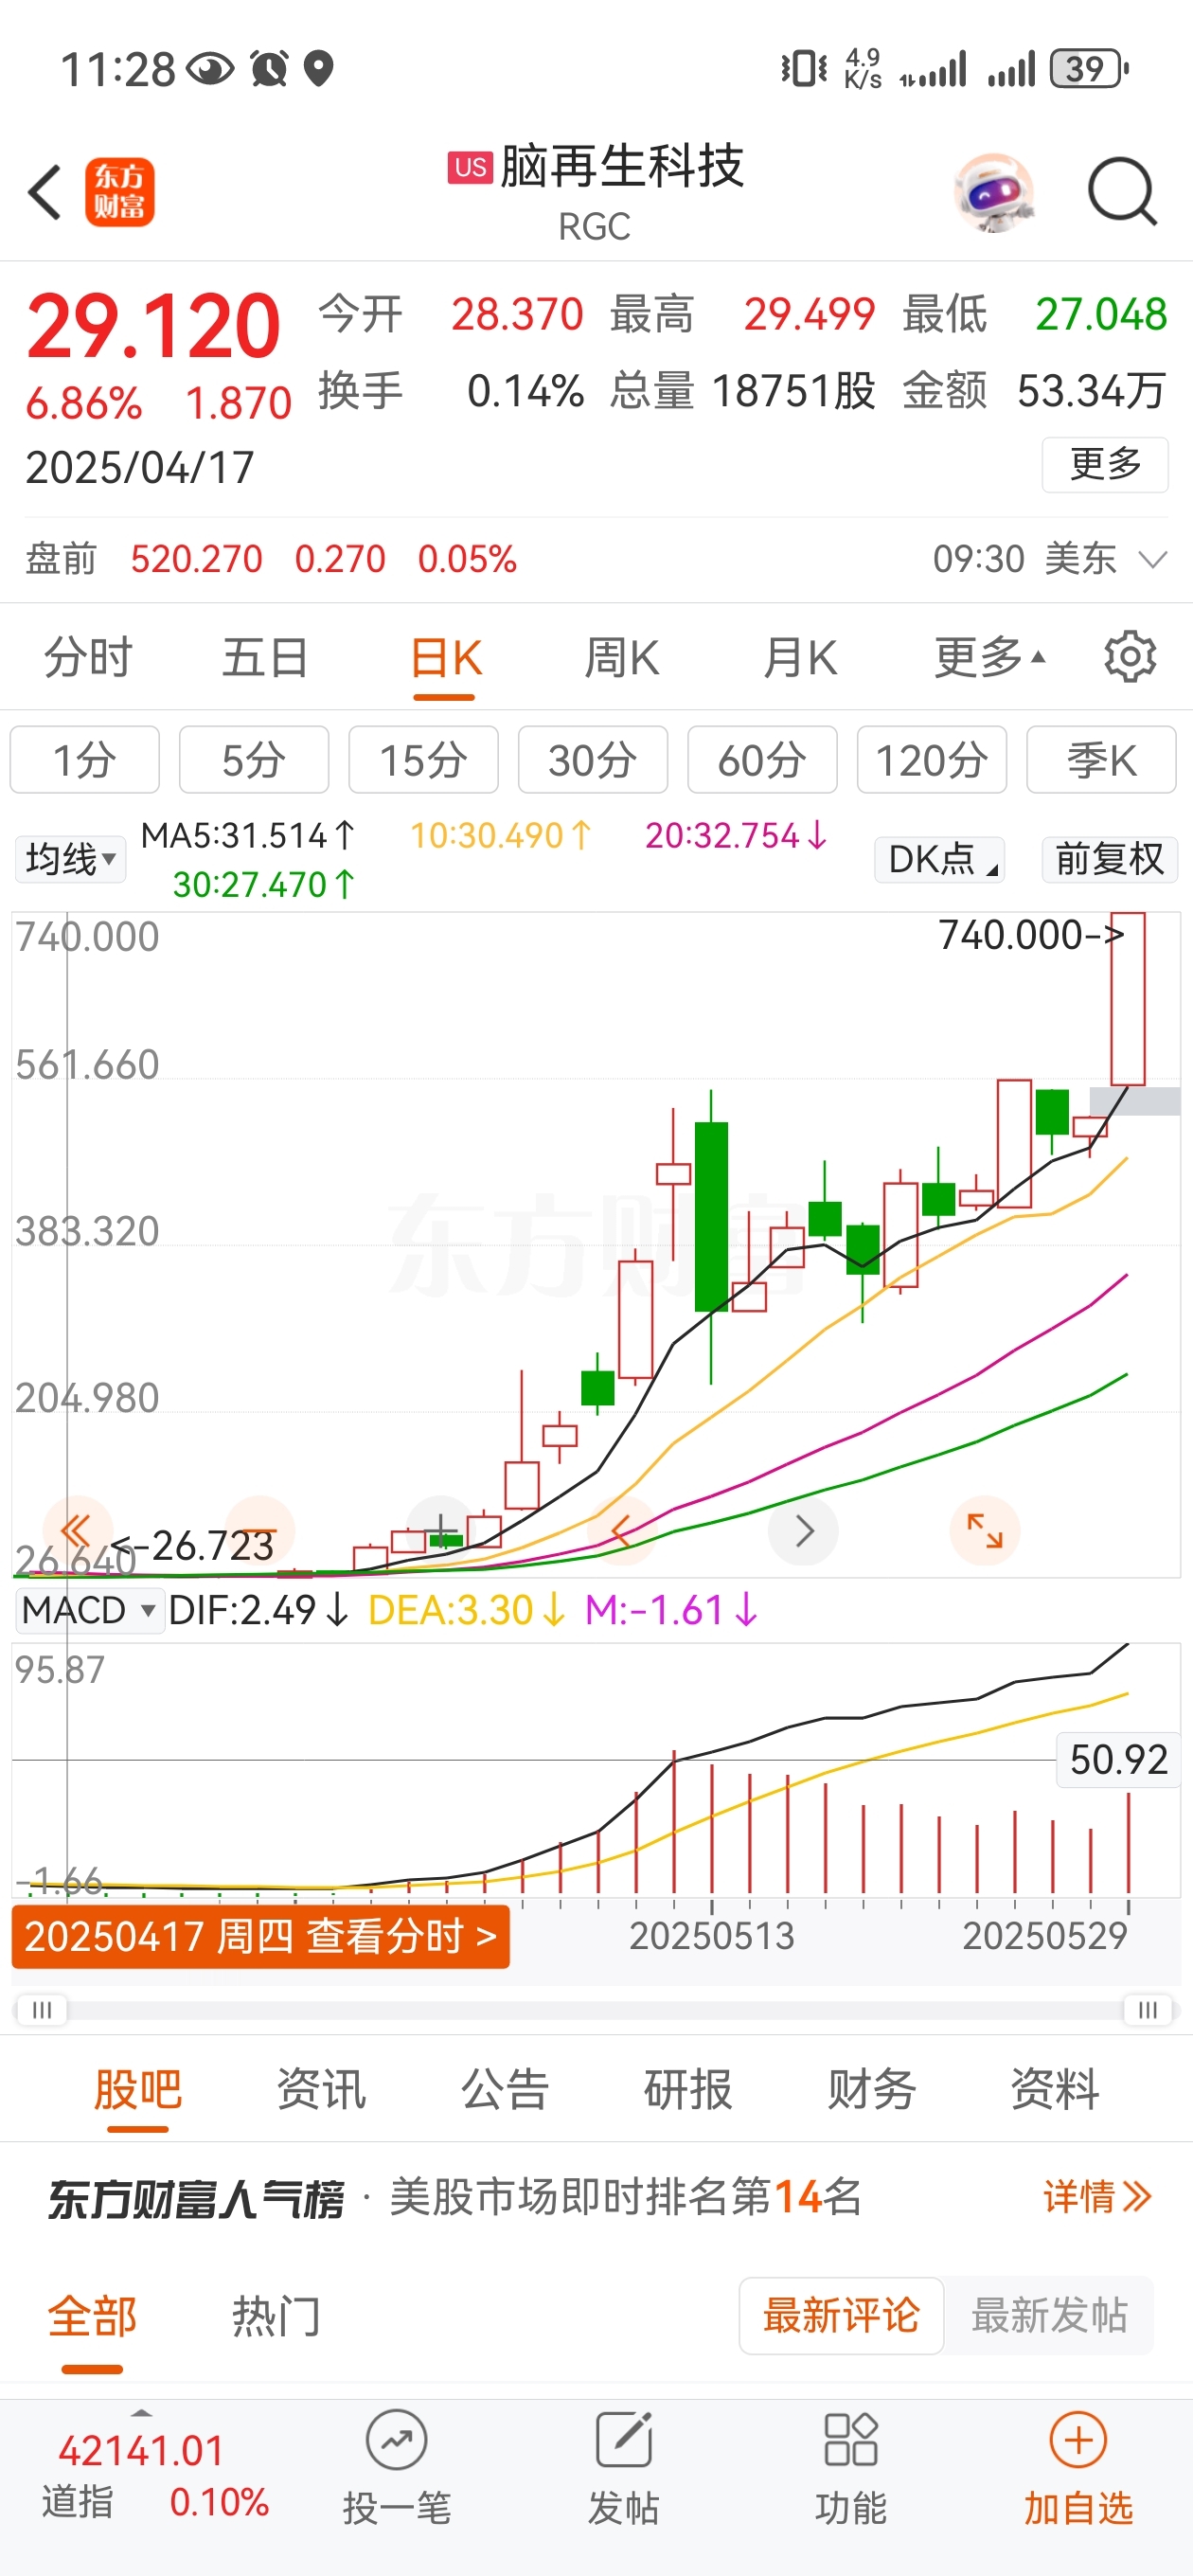Tap 美股市场即时排名第14名 text
This screenshot has width=1193, height=2576.
tap(626, 2197)
